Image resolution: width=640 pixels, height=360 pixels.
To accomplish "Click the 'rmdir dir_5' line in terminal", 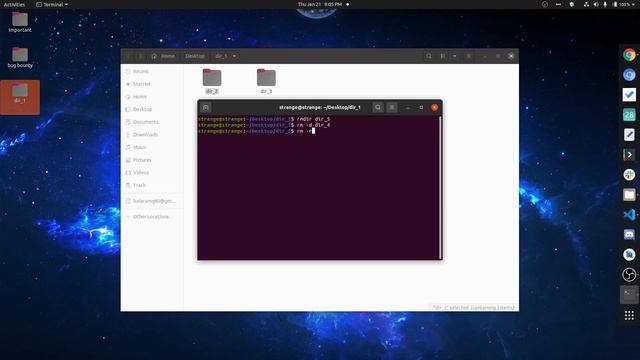I will (264, 119).
